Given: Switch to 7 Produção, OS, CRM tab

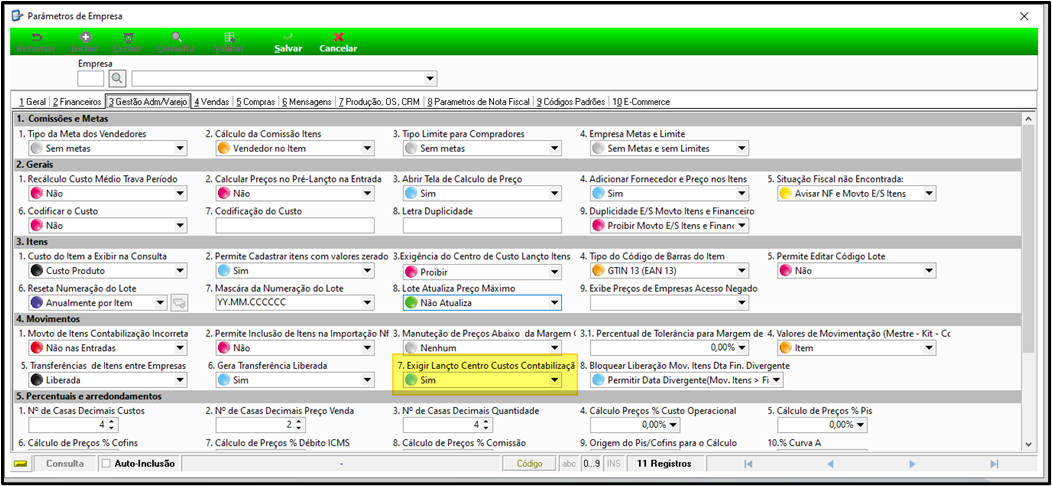Looking at the screenshot, I should point(379,102).
